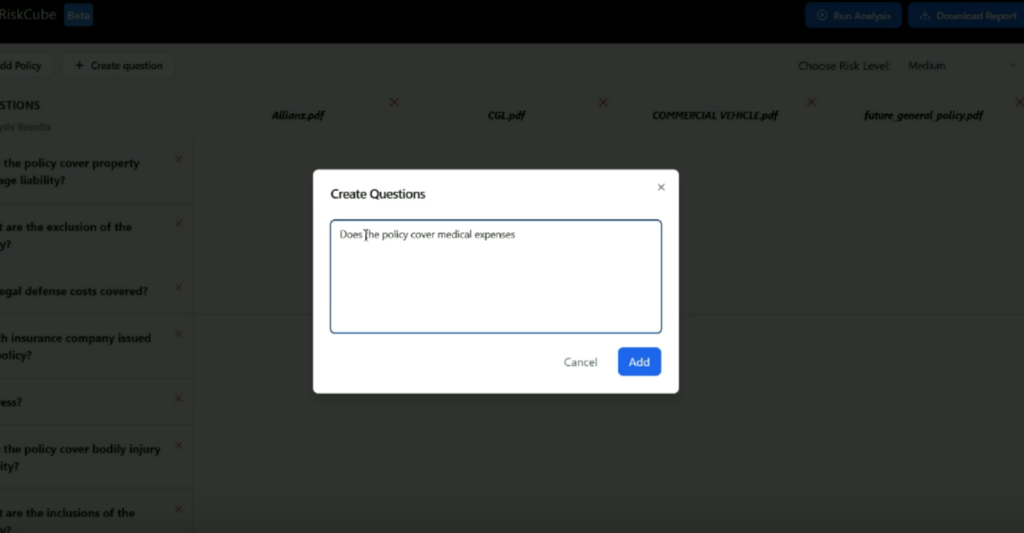Delete the insurance company issued question

point(179,334)
